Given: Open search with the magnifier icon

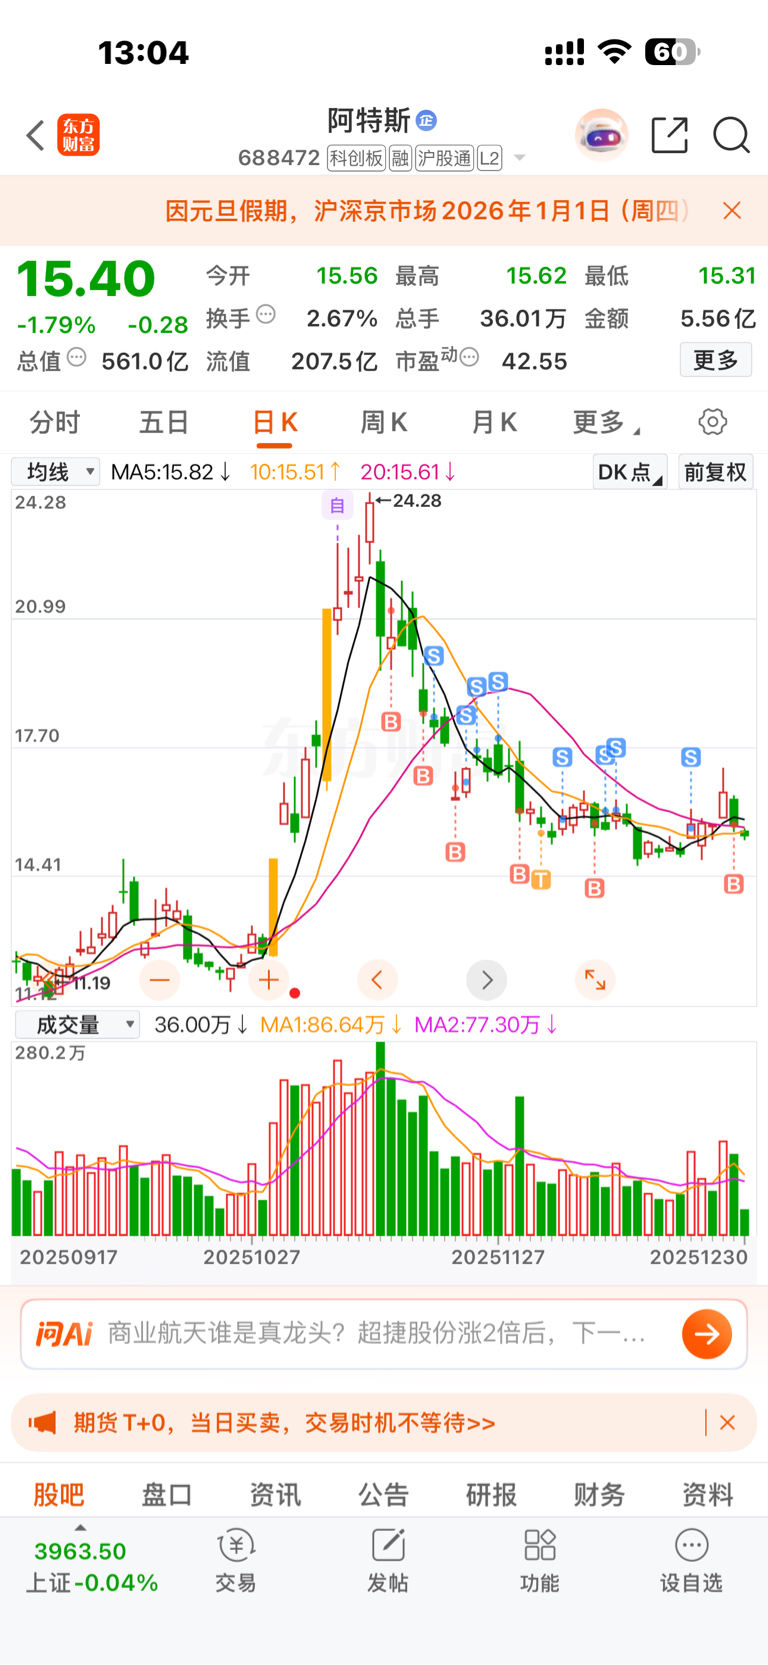Looking at the screenshot, I should click(x=731, y=135).
